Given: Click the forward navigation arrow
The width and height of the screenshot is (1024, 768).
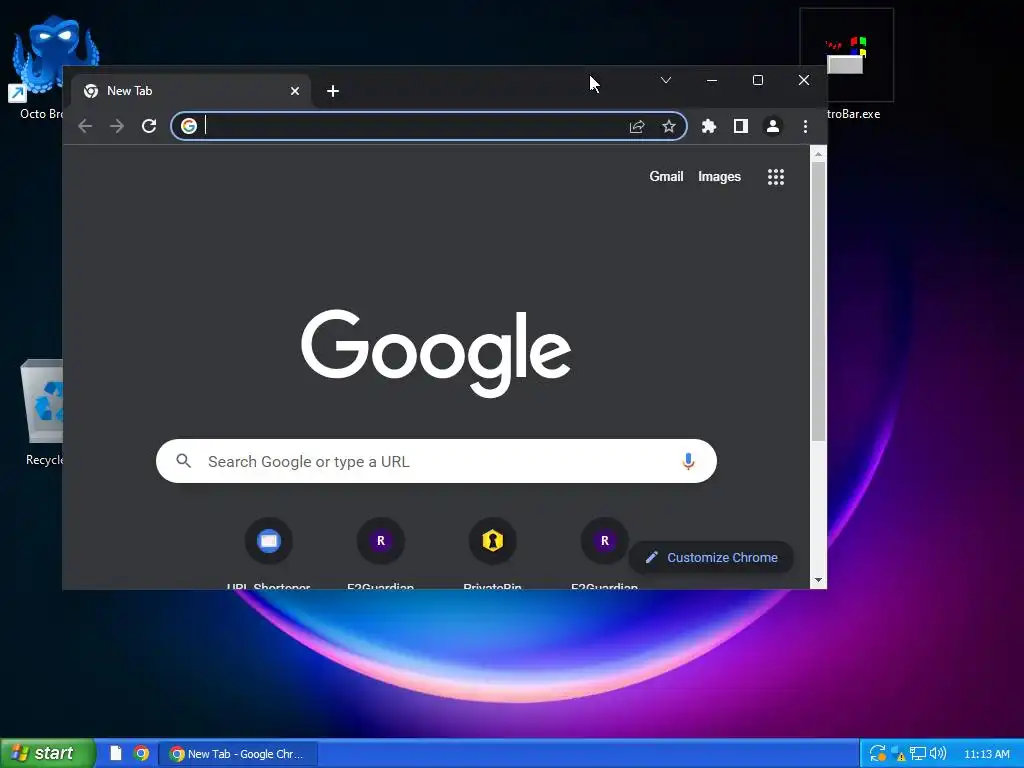Looking at the screenshot, I should point(117,126).
